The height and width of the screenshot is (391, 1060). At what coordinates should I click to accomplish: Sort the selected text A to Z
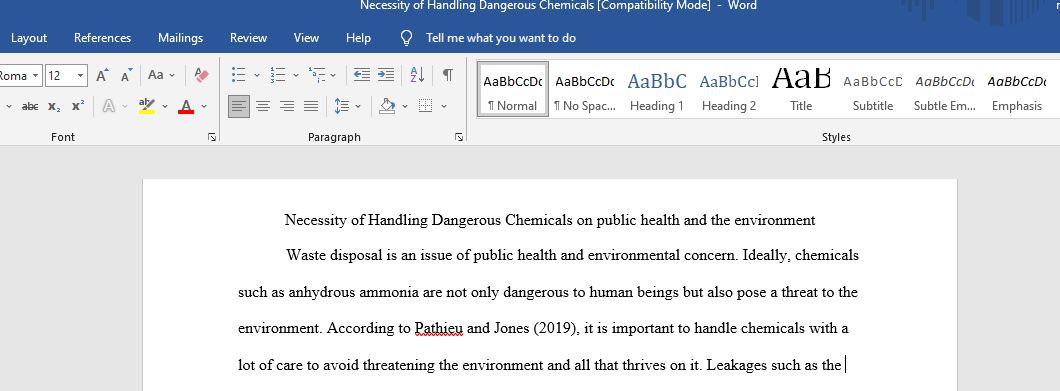[418, 75]
